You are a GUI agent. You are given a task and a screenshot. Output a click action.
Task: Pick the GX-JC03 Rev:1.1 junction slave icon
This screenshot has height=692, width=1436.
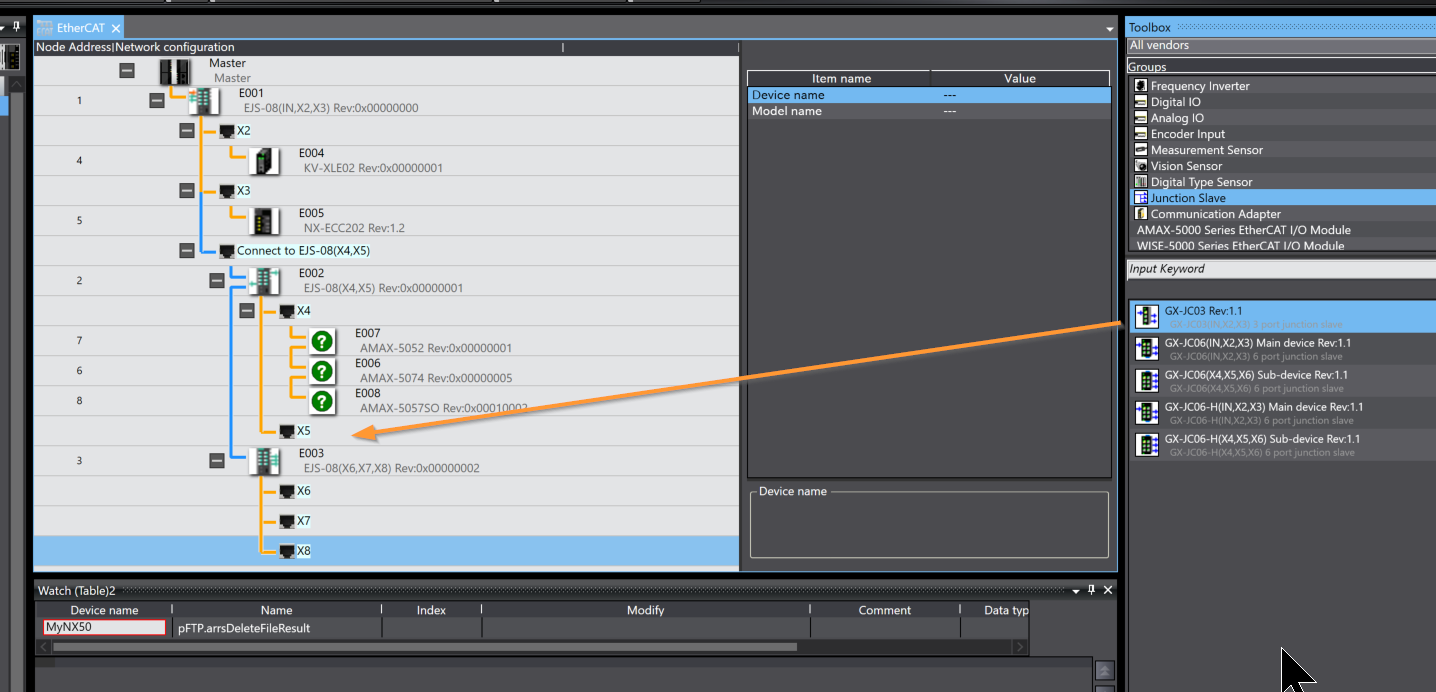(x=1147, y=317)
